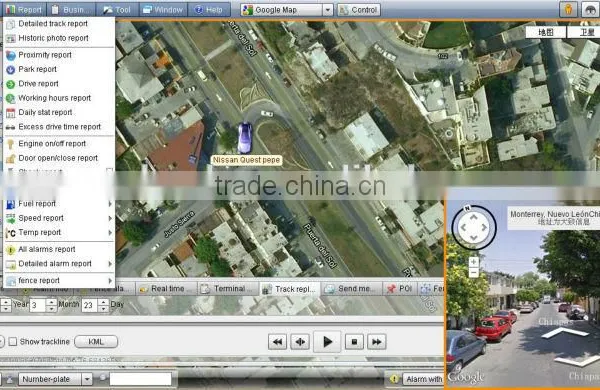This screenshot has width=600, height=390.
Task: Click the Nissan Quest pepe vehicle marker
Action: (245, 137)
